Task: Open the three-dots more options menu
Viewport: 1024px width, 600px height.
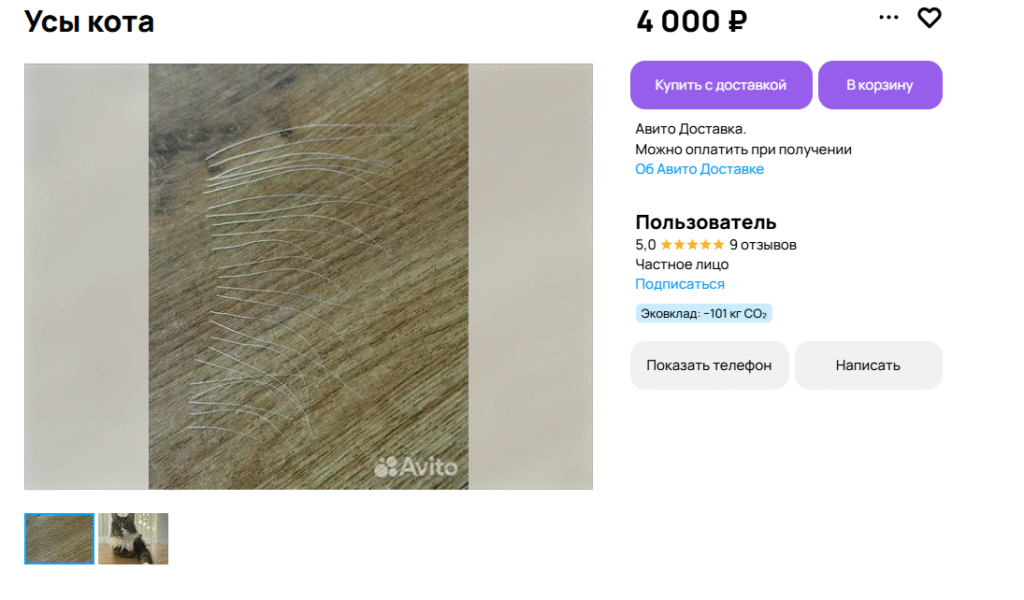Action: pyautogui.click(x=888, y=18)
